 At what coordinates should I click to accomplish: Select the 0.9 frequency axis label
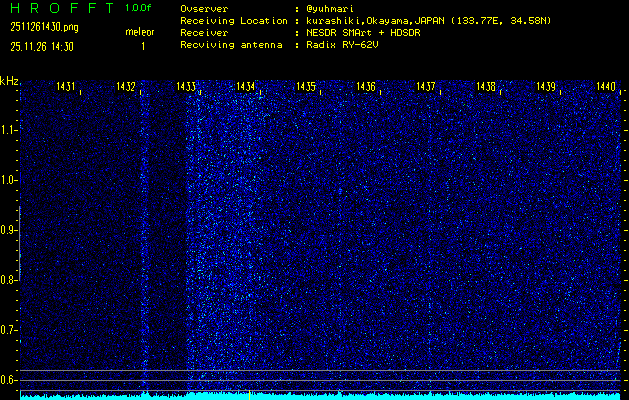pos(9,230)
